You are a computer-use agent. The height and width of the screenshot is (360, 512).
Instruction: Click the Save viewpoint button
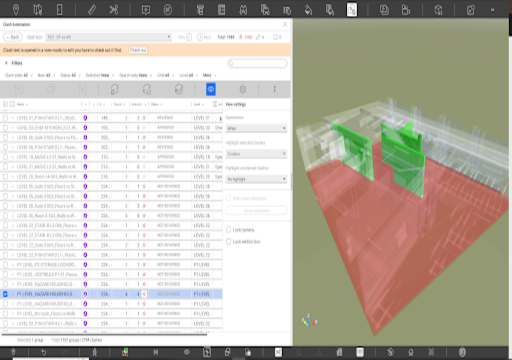point(256,211)
